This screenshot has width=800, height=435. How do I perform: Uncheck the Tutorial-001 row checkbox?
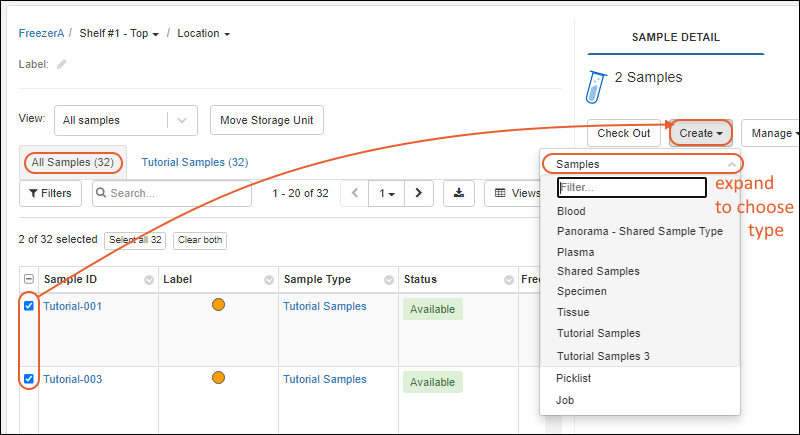[x=29, y=306]
